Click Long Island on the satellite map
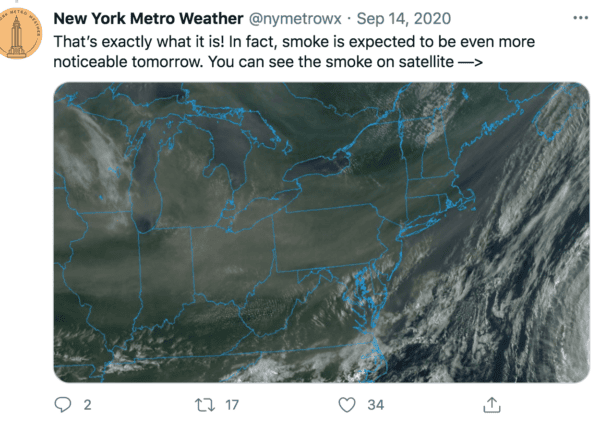 (423, 225)
